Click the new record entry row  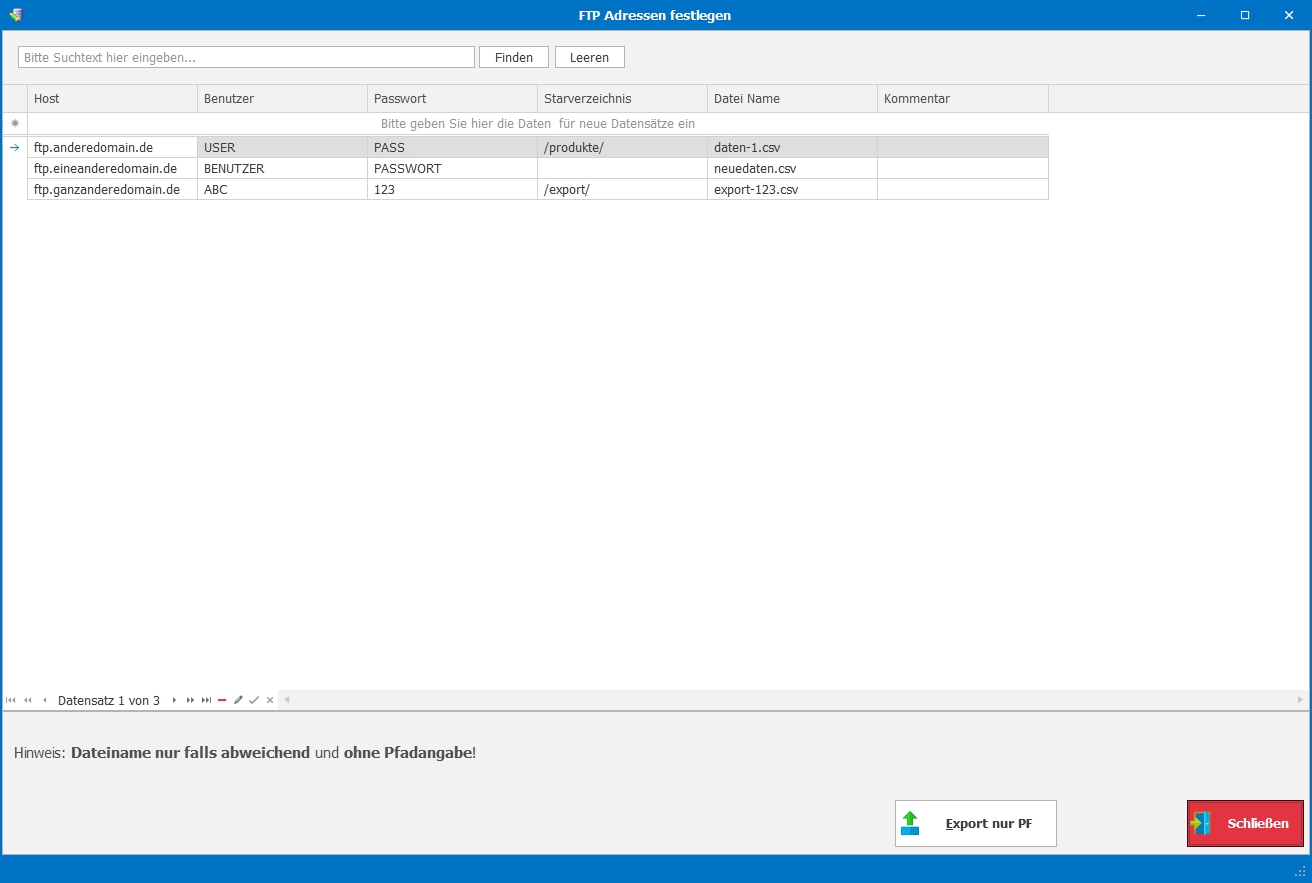(538, 124)
